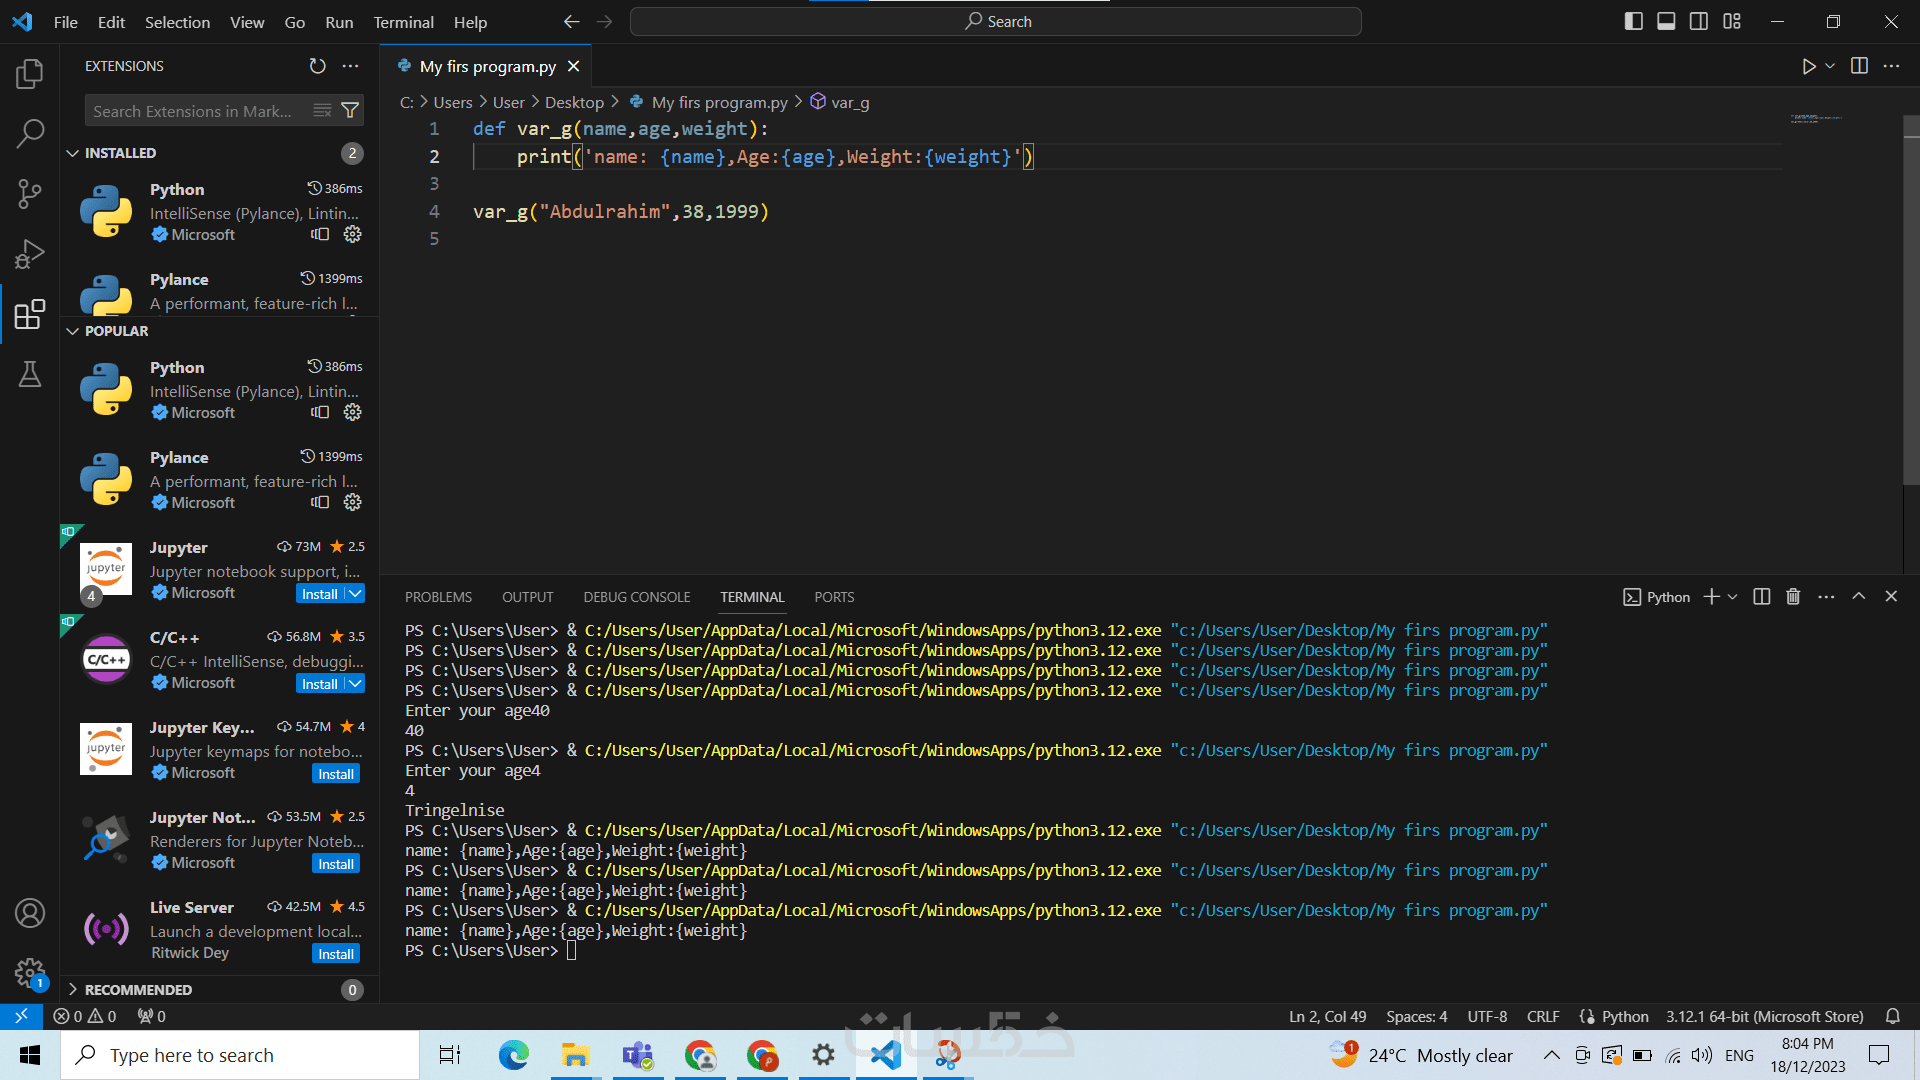Viewport: 1920px width, 1080px height.
Task: Click the filter extensions funnel icon
Action: 350,111
